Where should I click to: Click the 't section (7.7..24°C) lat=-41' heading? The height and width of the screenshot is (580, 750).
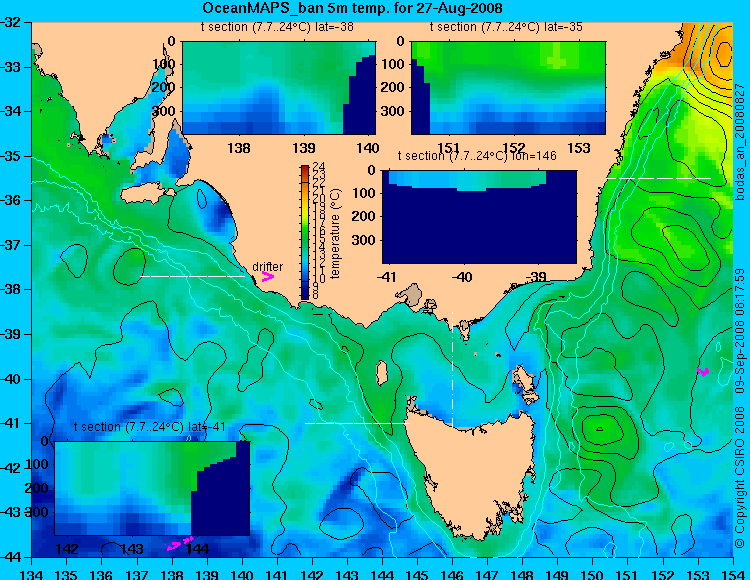click(150, 427)
